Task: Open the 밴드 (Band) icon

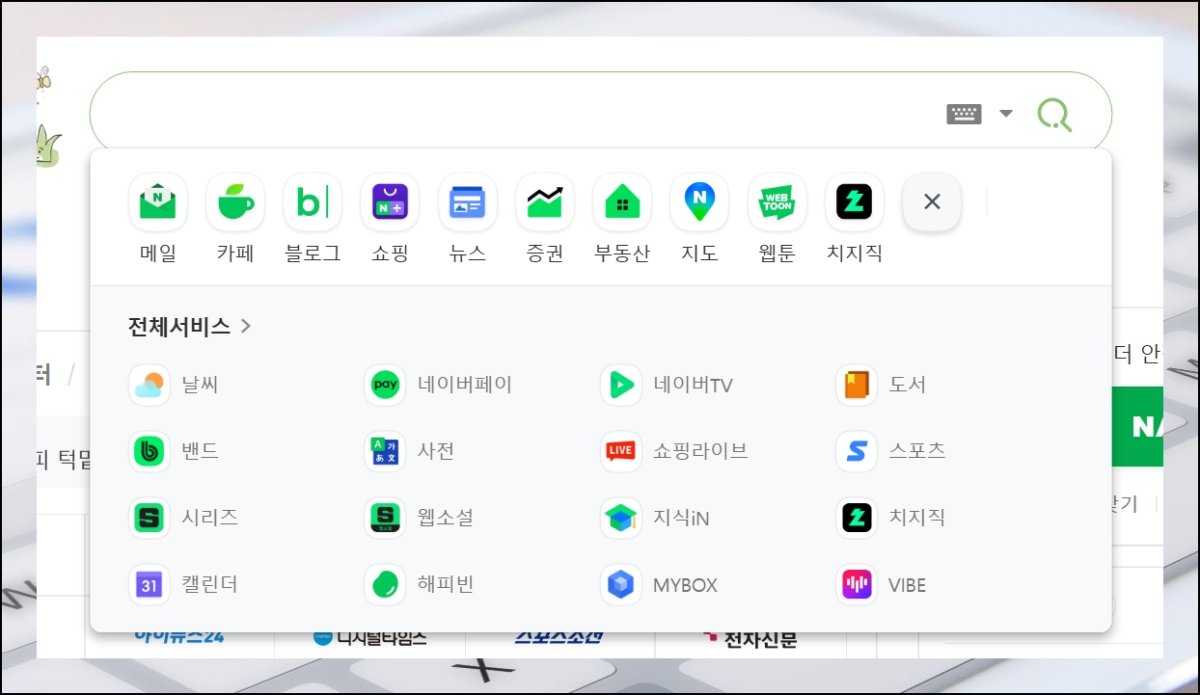Action: pos(149,451)
